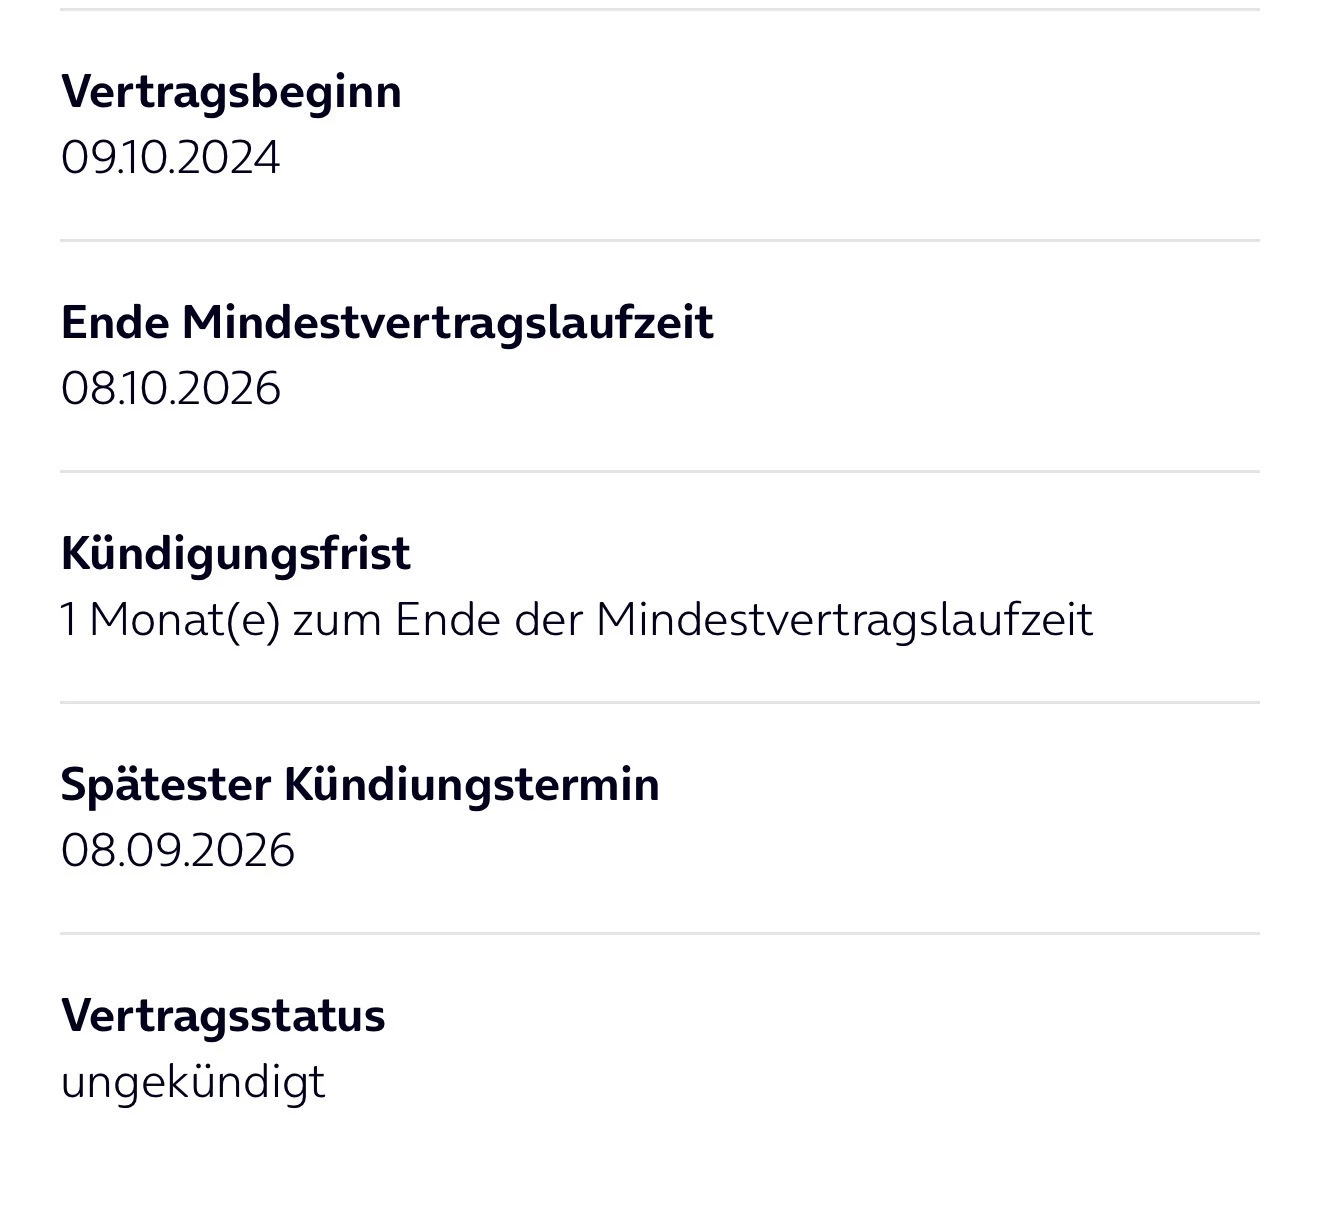Click the Vertragsbeginn heading

point(231,92)
